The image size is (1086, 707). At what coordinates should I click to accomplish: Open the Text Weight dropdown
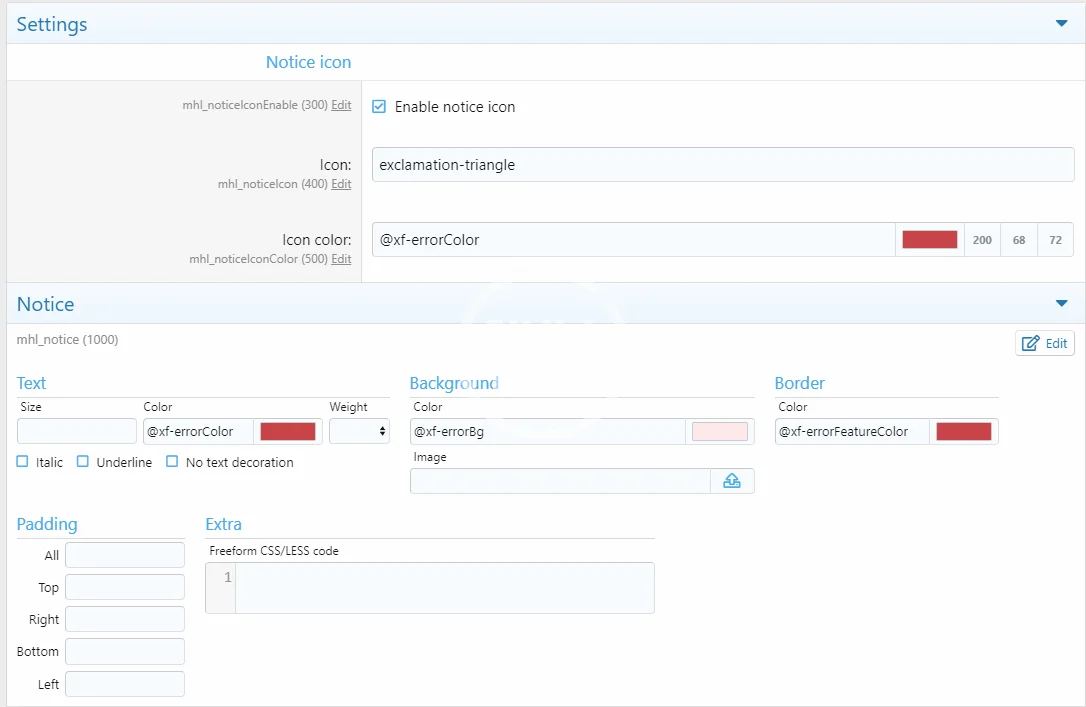[359, 431]
